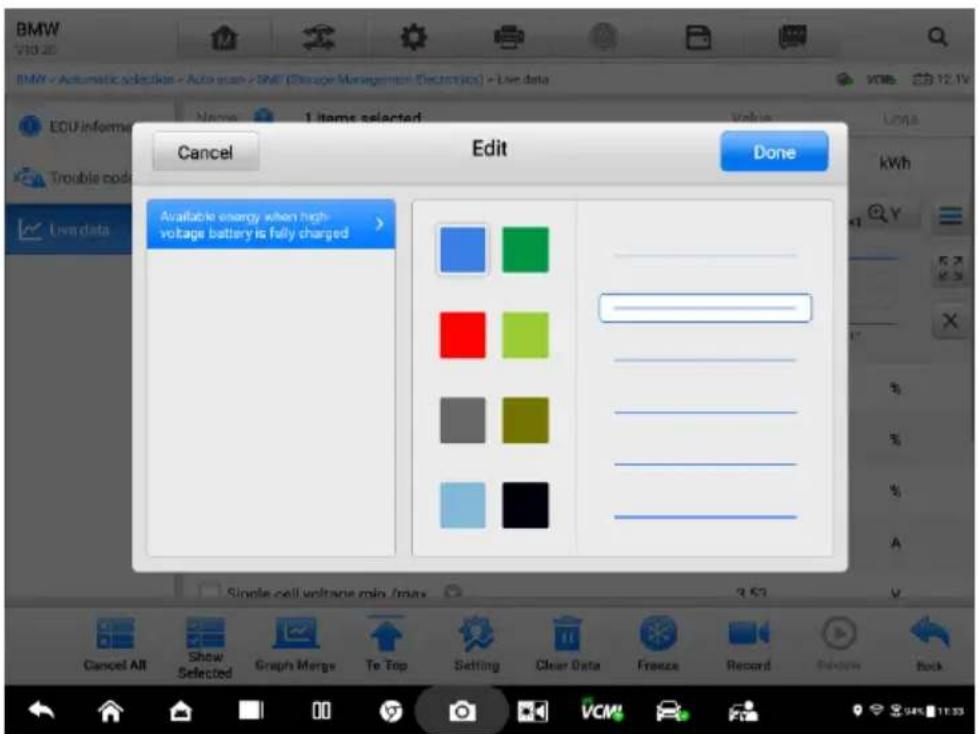978x734 pixels.
Task: Open the VCM connection icon
Action: [601, 710]
